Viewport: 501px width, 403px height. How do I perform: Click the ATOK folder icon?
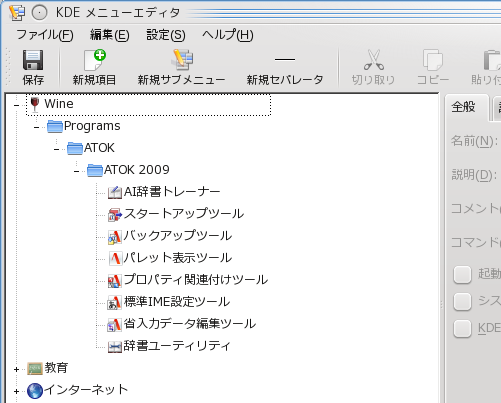pos(75,148)
